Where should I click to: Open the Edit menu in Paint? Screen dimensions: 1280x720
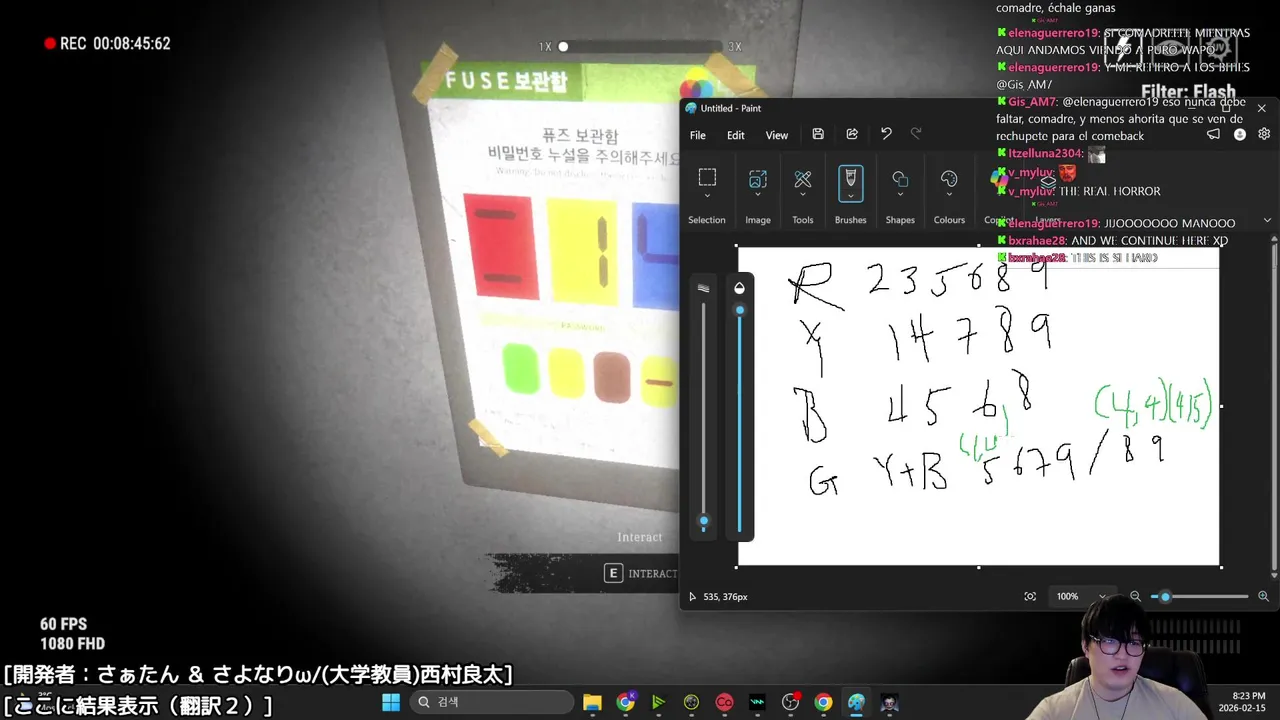coord(735,135)
